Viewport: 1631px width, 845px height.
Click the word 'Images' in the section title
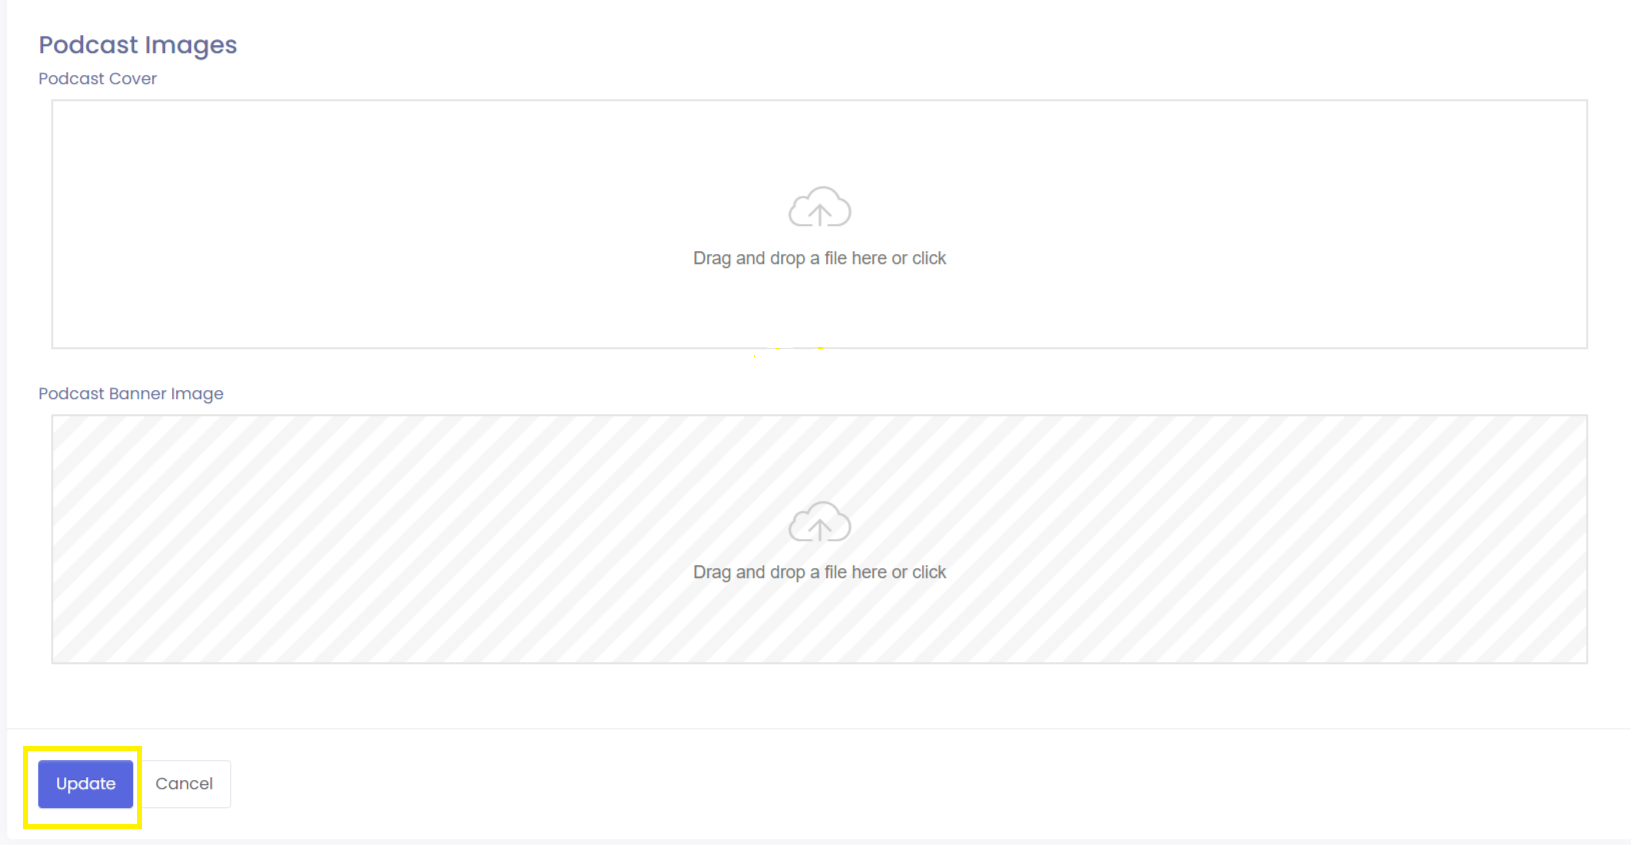tap(191, 46)
